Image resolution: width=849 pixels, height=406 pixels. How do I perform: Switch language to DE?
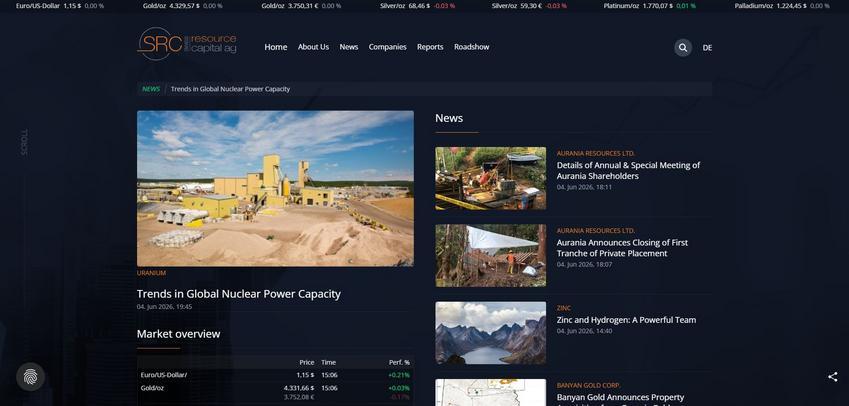[707, 48]
